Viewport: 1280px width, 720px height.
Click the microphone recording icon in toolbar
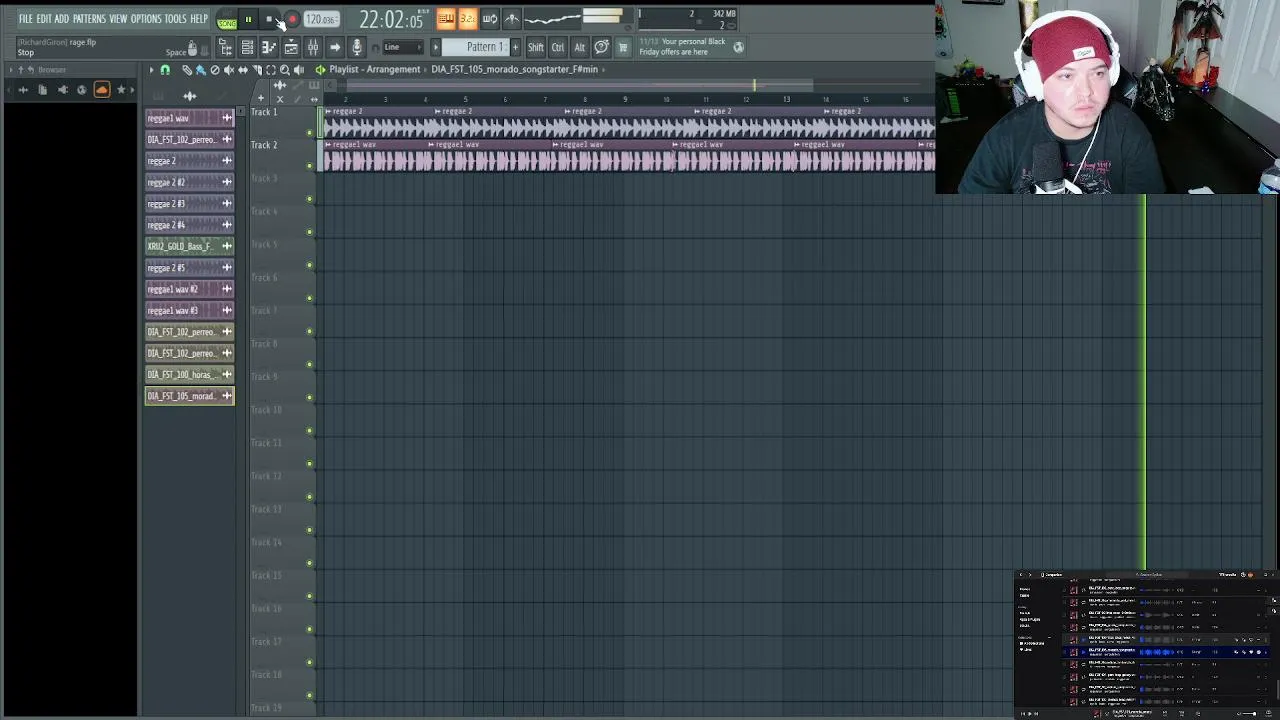(x=357, y=47)
